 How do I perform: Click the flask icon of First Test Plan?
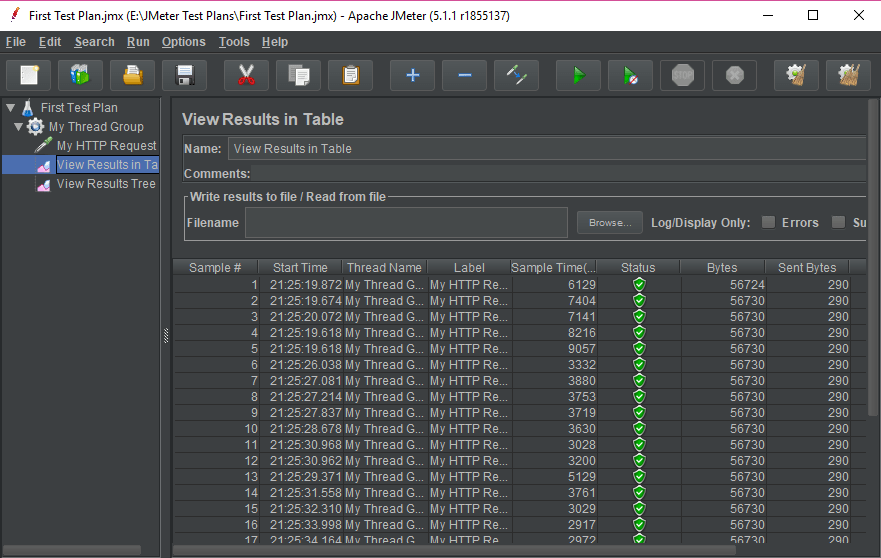(x=28, y=107)
